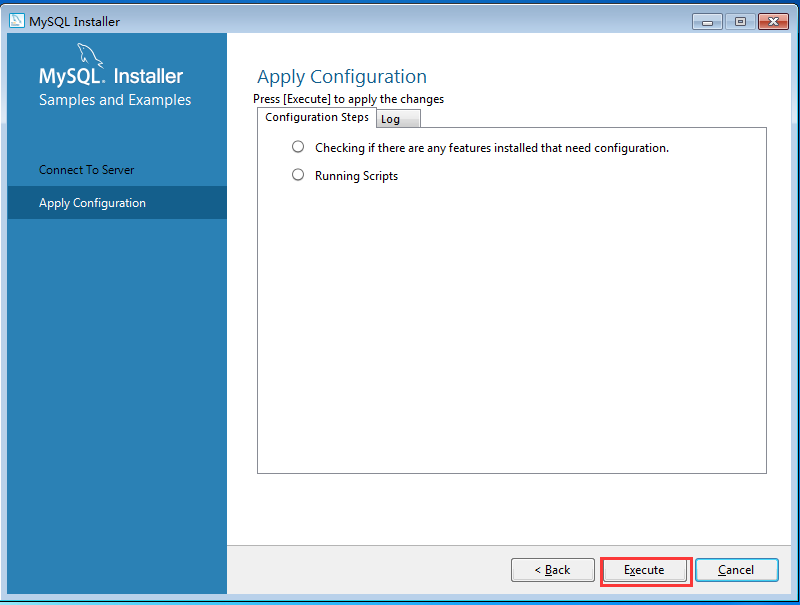
Task: Minimize the MySQL Installer window
Action: tap(707, 21)
